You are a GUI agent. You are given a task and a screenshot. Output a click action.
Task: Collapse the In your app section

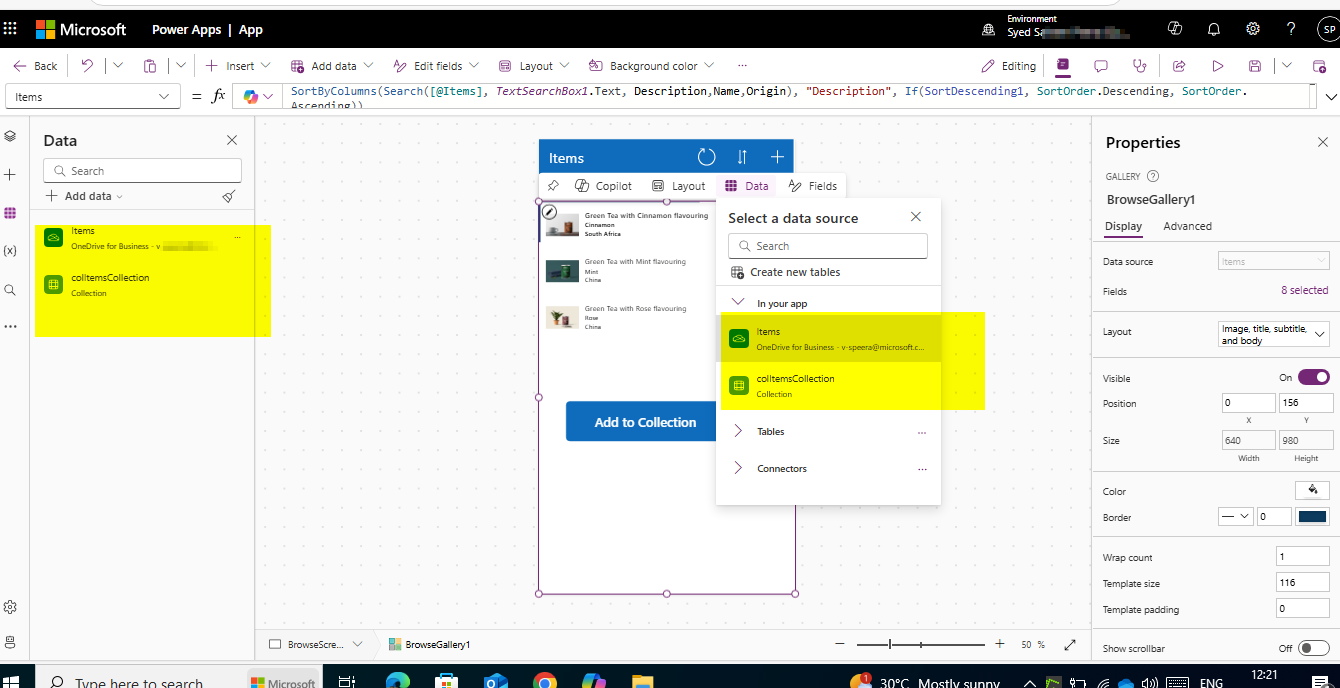[738, 303]
